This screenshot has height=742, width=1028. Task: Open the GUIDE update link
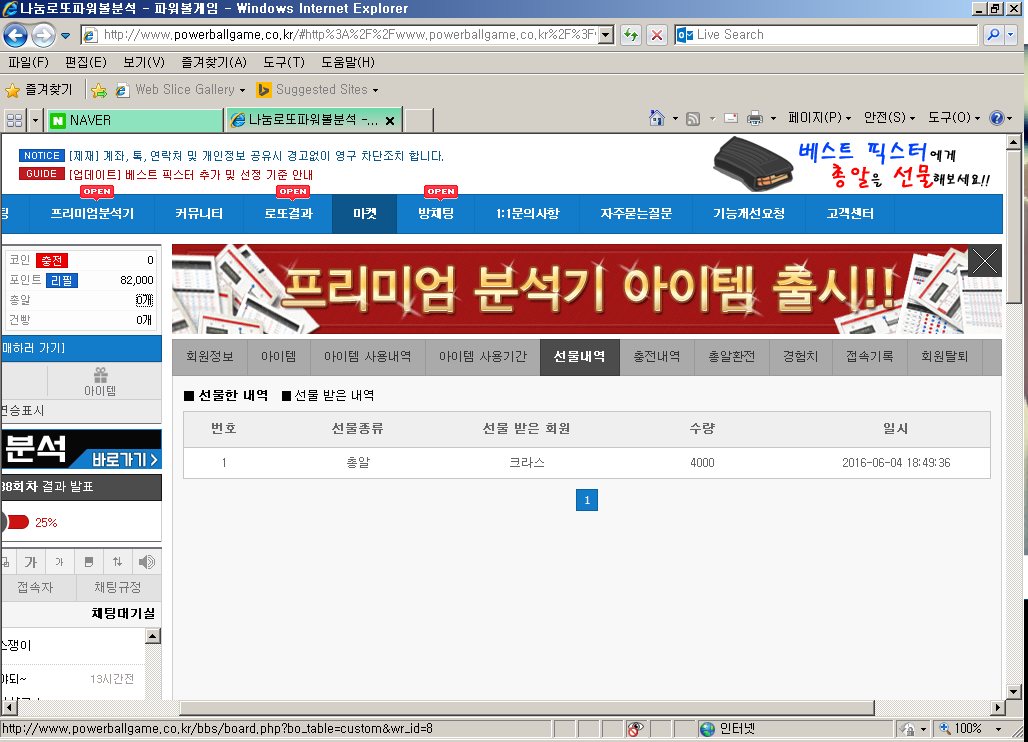point(191,175)
